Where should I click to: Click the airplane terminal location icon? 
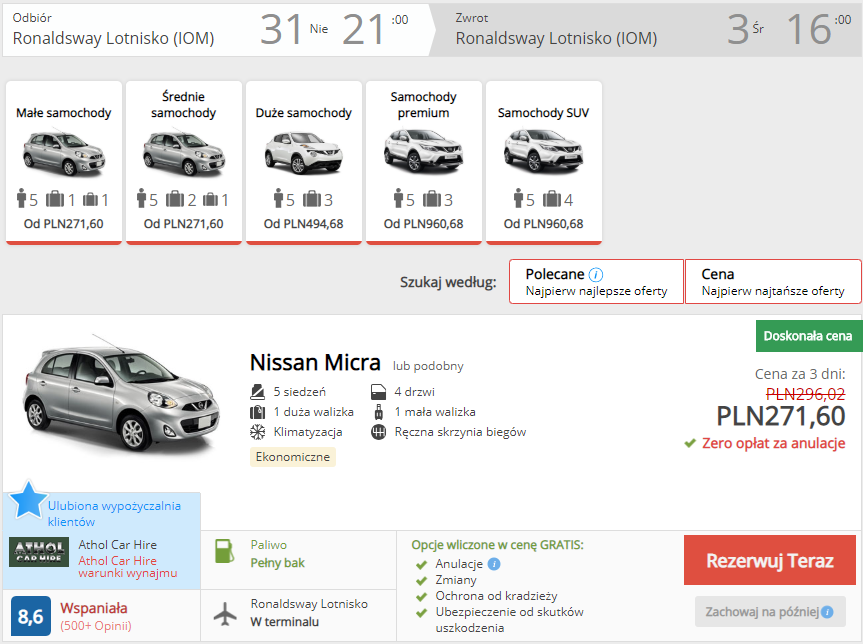click(225, 614)
